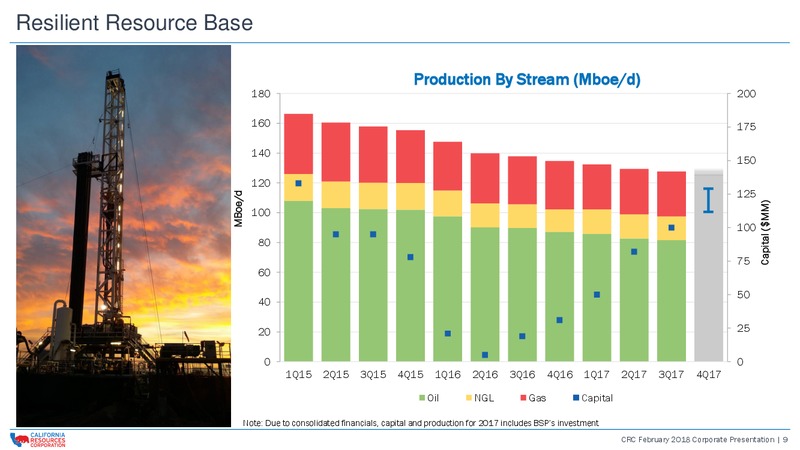
Task: Click the CRC February 2018 Corporate Presentation footer
Action: [704, 439]
